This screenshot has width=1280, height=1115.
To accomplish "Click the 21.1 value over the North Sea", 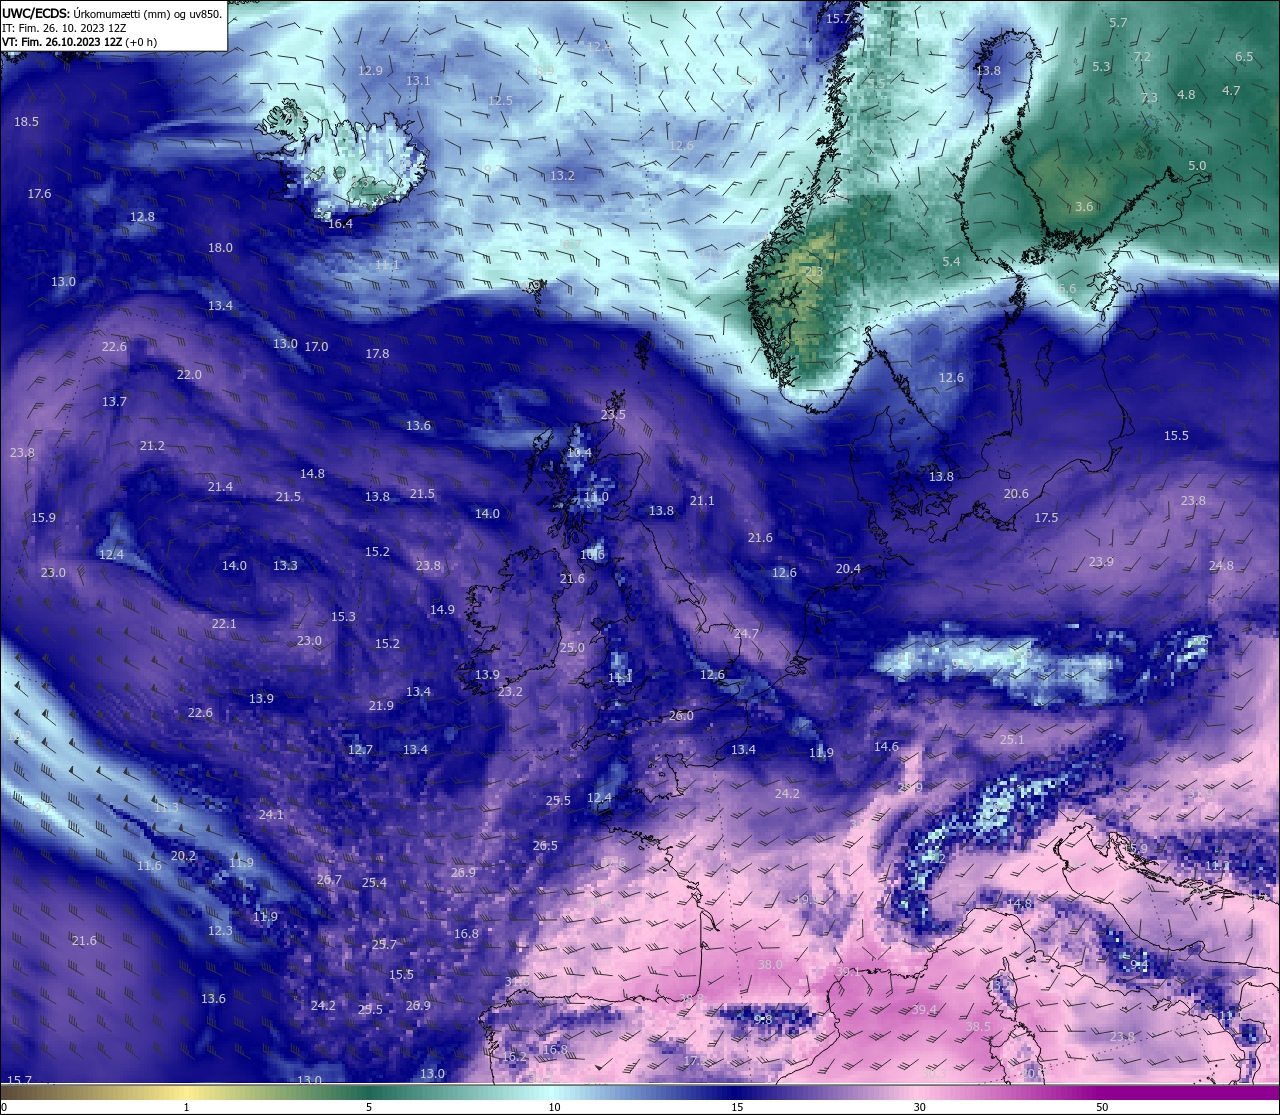I will point(702,501).
